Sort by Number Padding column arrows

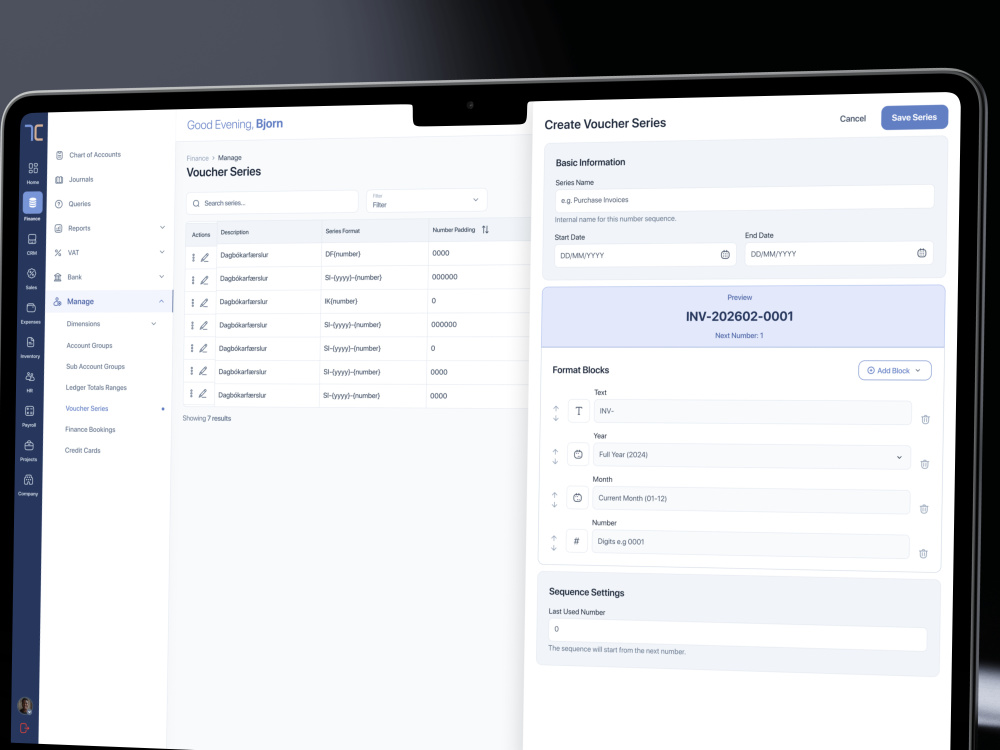(x=485, y=230)
